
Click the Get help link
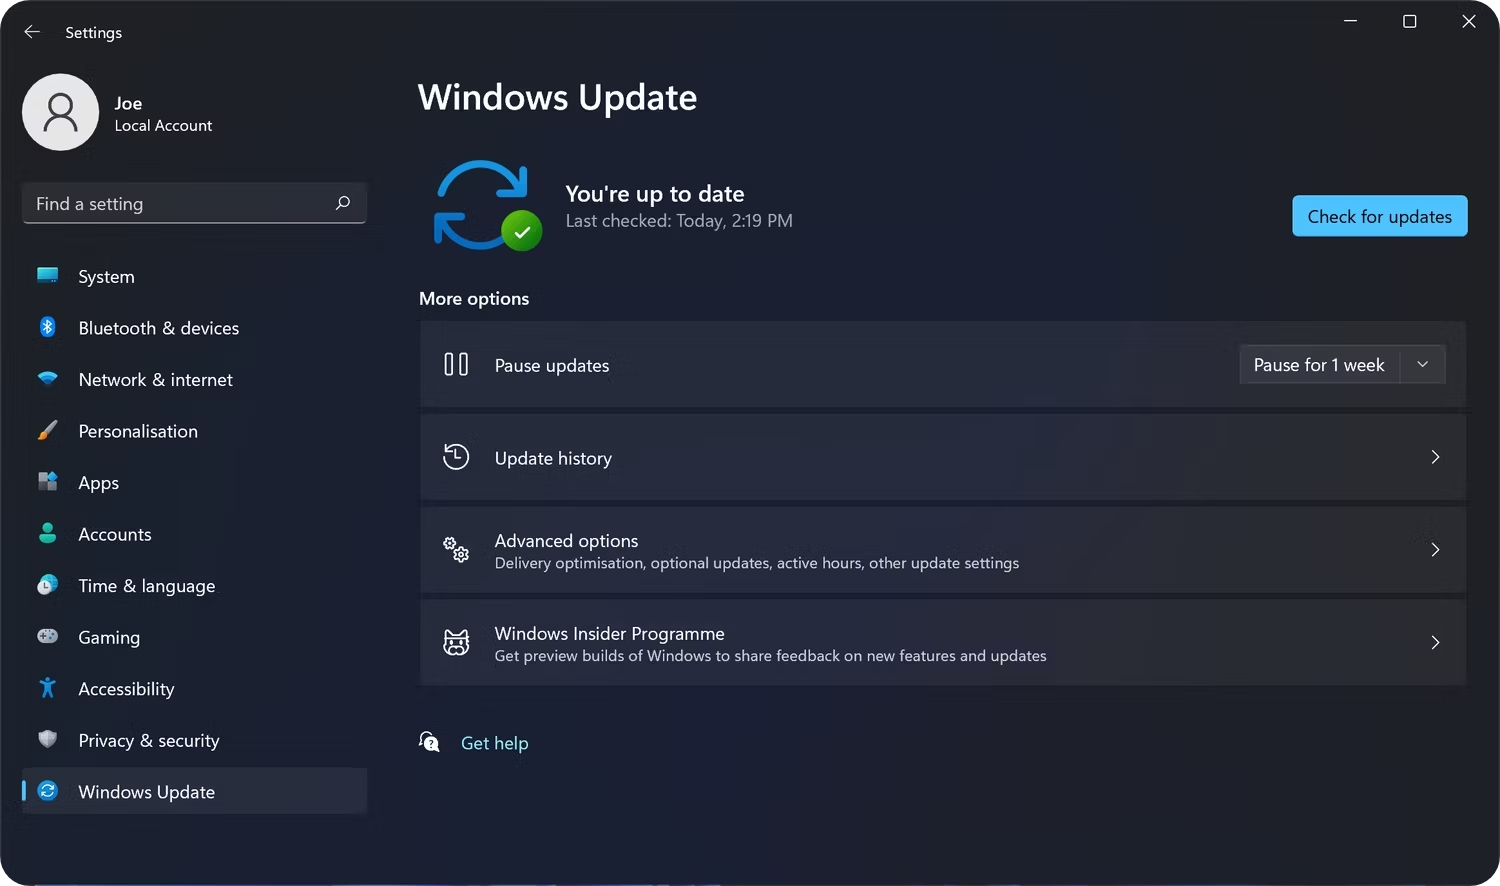point(494,743)
